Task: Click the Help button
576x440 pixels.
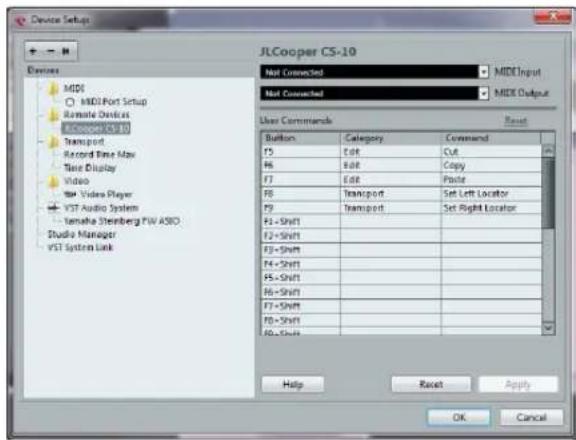Action: tap(293, 385)
